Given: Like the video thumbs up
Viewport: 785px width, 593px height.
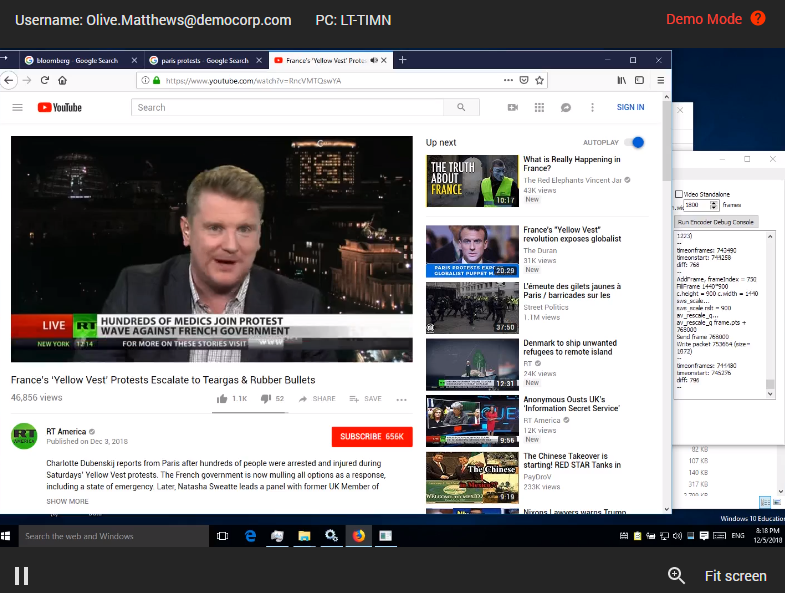Looking at the screenshot, I should click(222, 399).
